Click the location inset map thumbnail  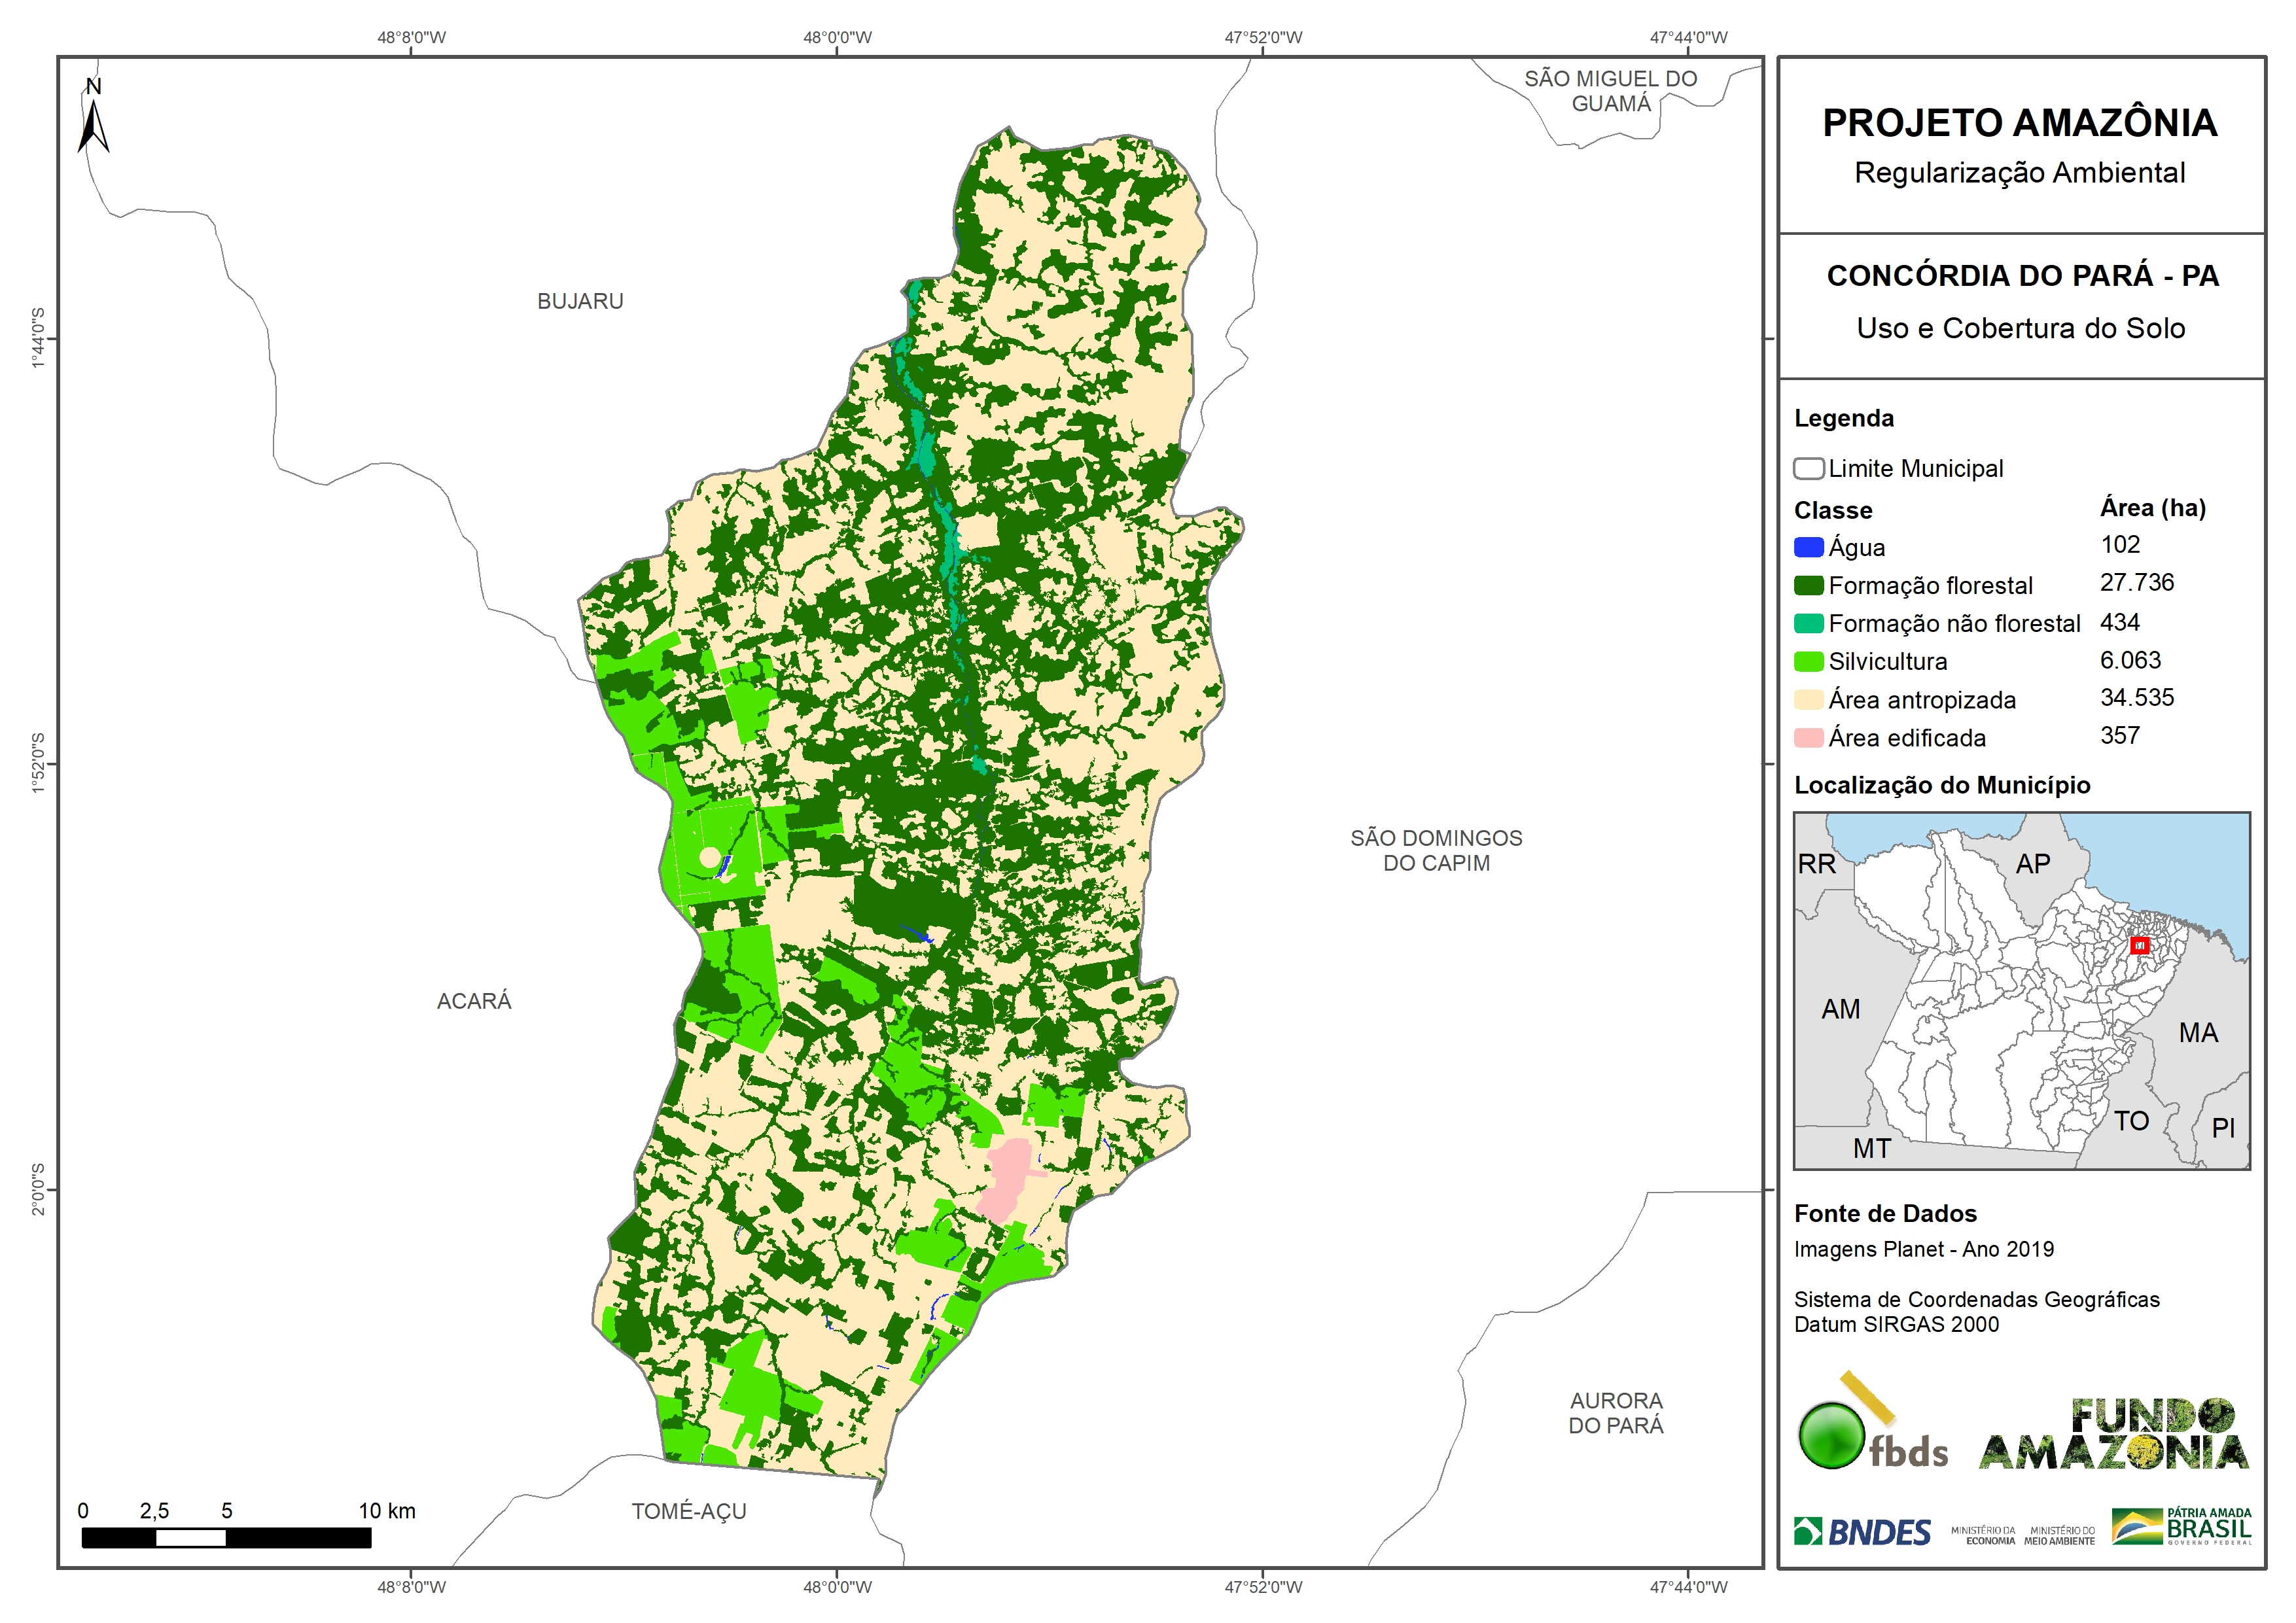tap(2021, 990)
